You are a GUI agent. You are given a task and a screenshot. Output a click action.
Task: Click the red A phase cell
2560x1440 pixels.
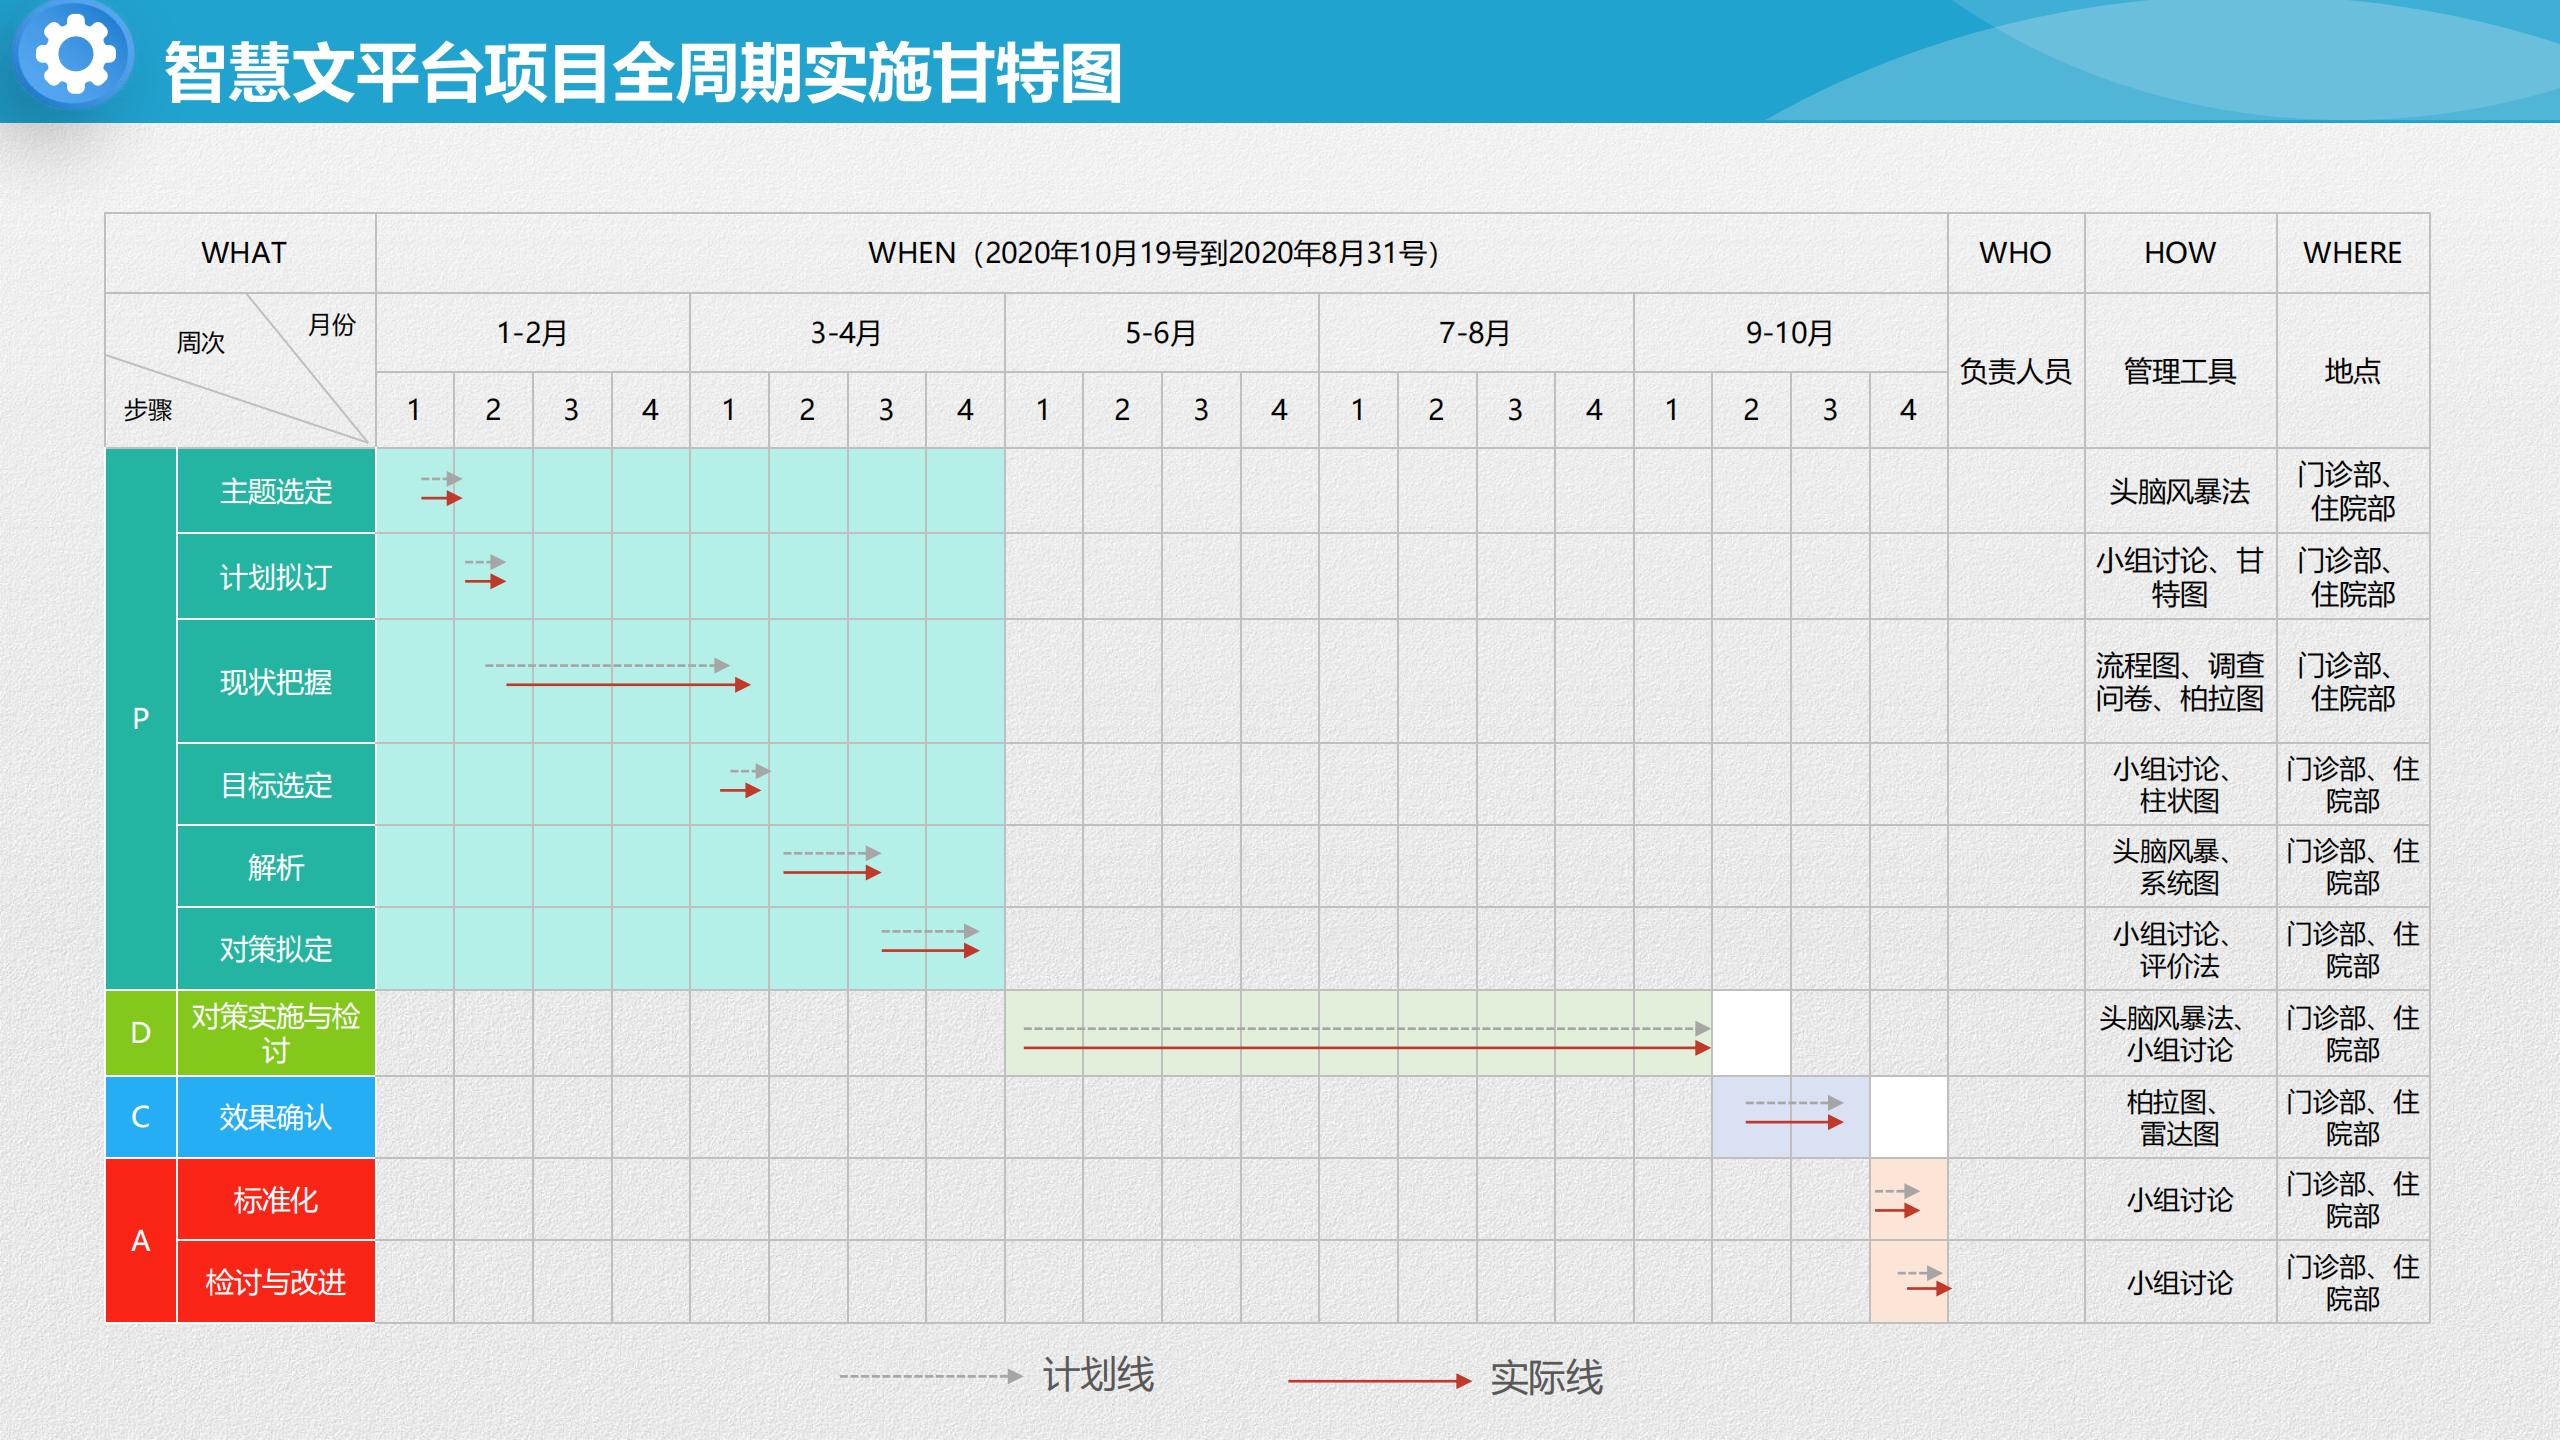pos(141,1241)
